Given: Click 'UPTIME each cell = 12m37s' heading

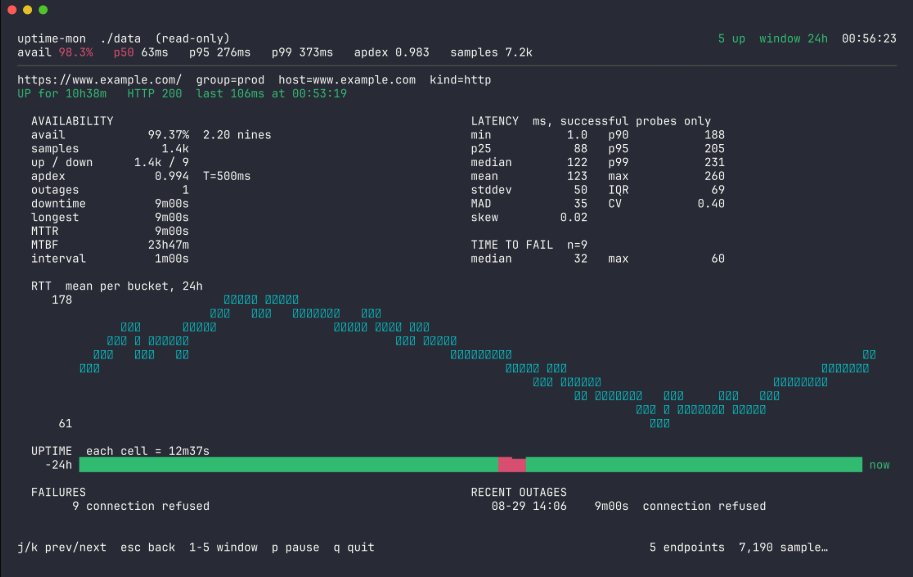Looking at the screenshot, I should 120,451.
